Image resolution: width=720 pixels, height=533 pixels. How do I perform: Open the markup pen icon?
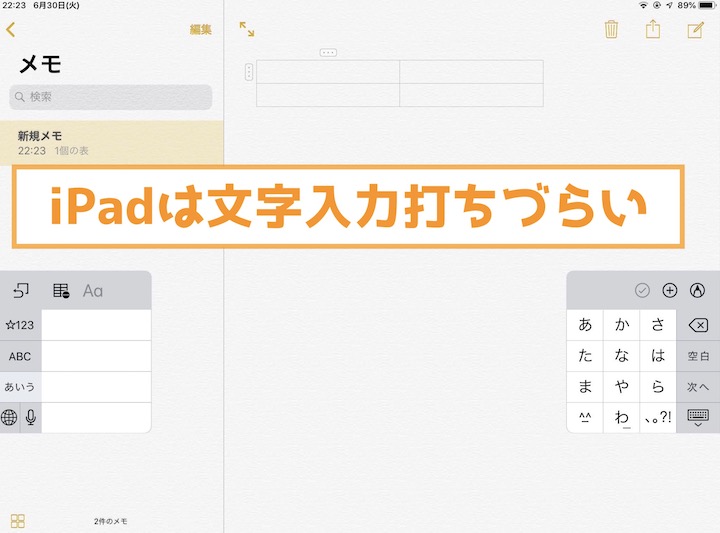(x=698, y=290)
